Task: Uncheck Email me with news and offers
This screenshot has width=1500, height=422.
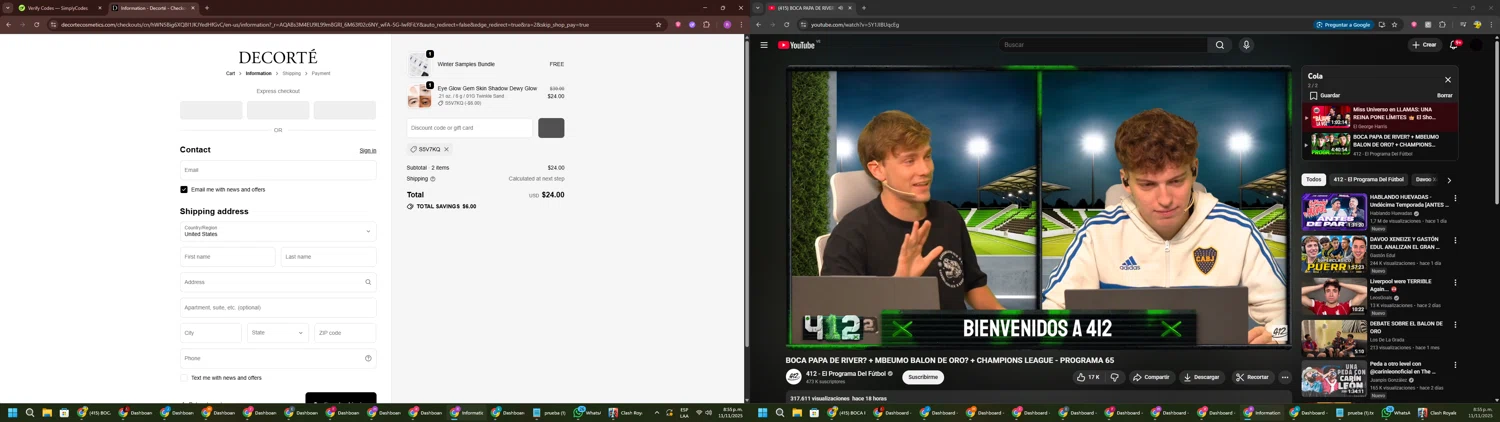Action: coord(184,189)
